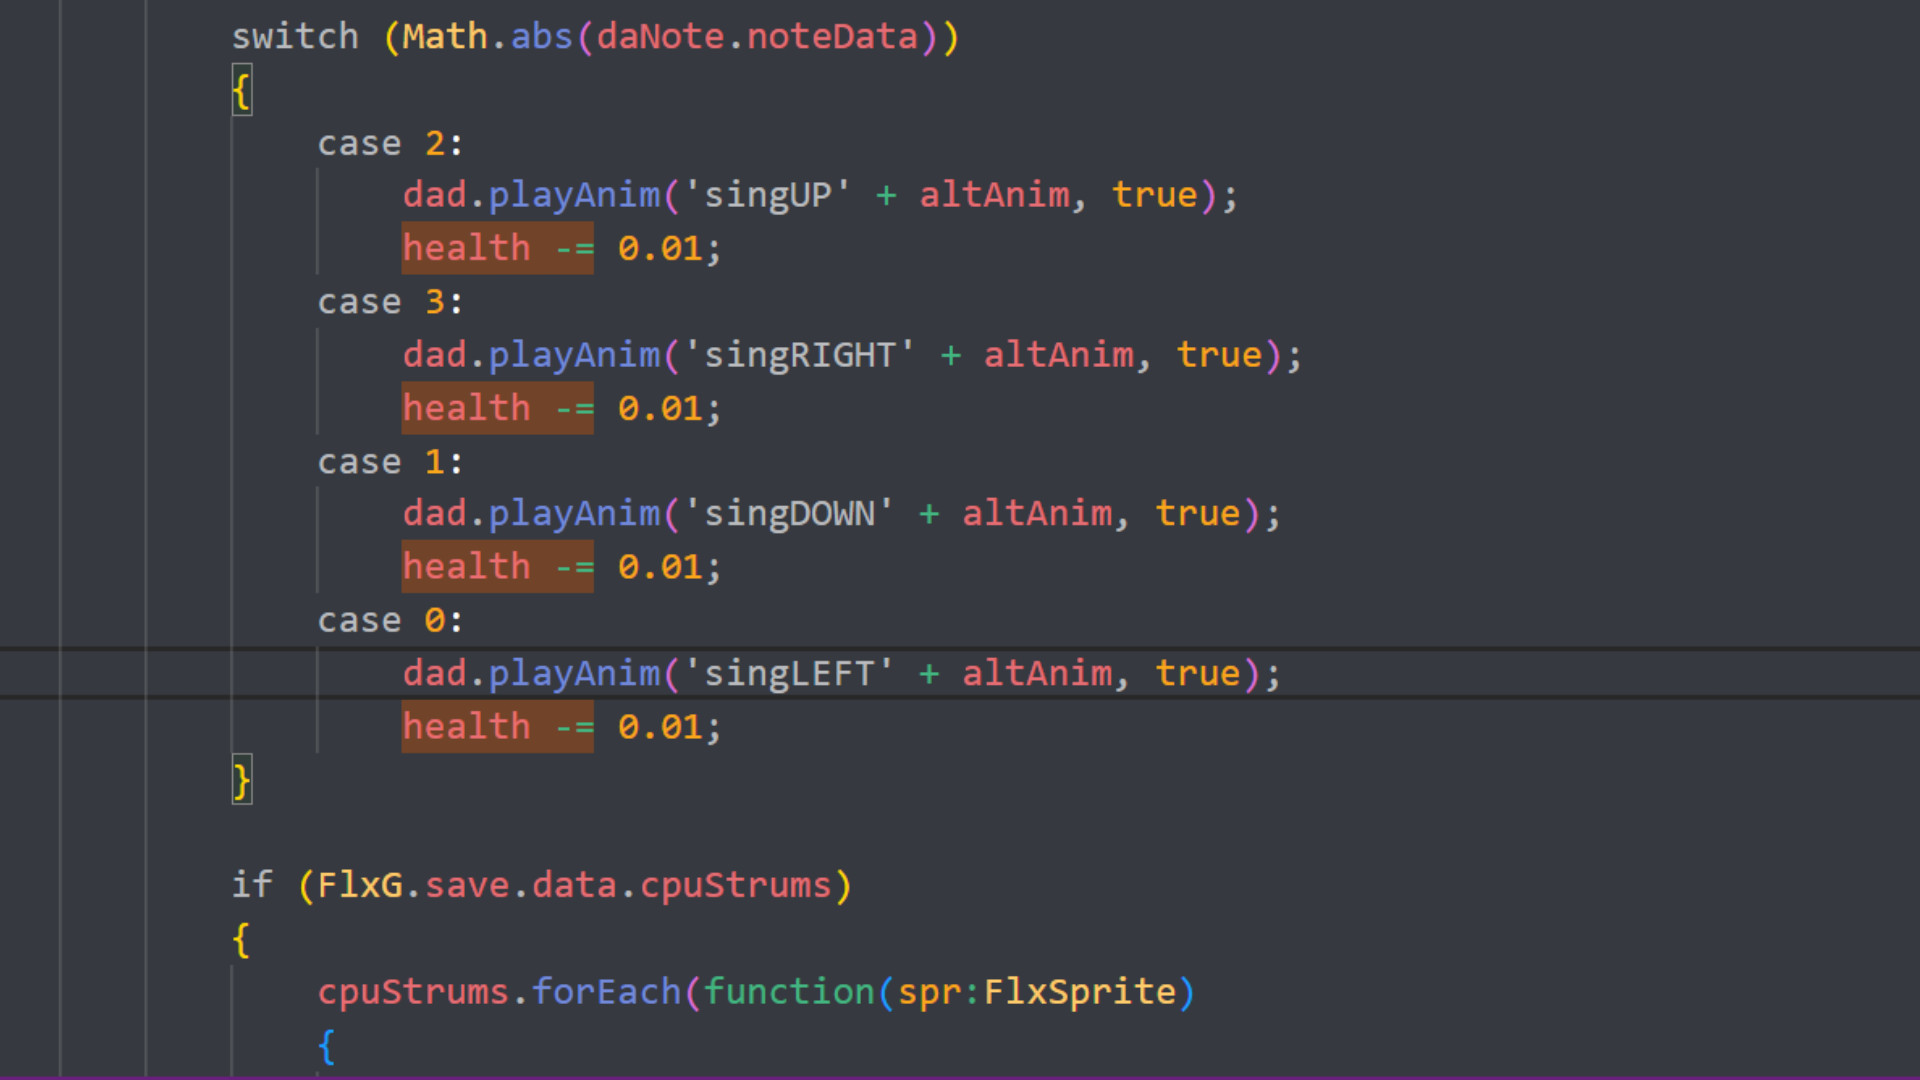Click the cpuStrums.forEach method call
Image resolution: width=1920 pixels, height=1080 pixels.
500,991
